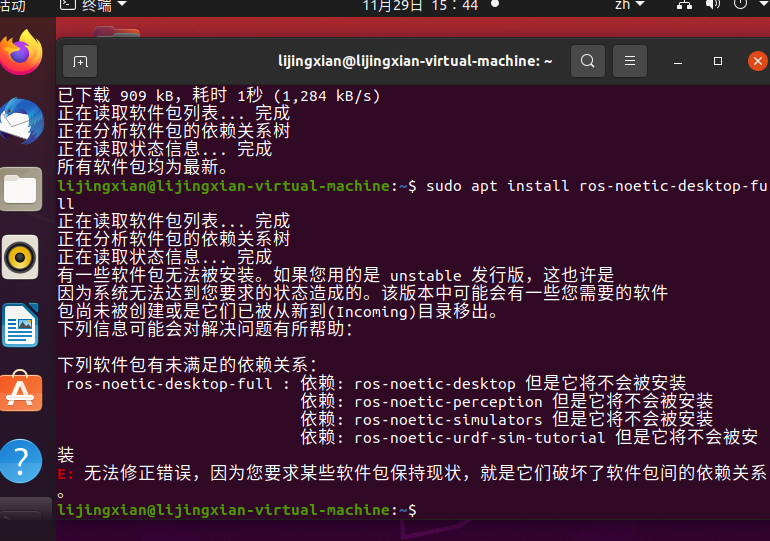Click the date and time 11月29日 15:44

pos(420,6)
